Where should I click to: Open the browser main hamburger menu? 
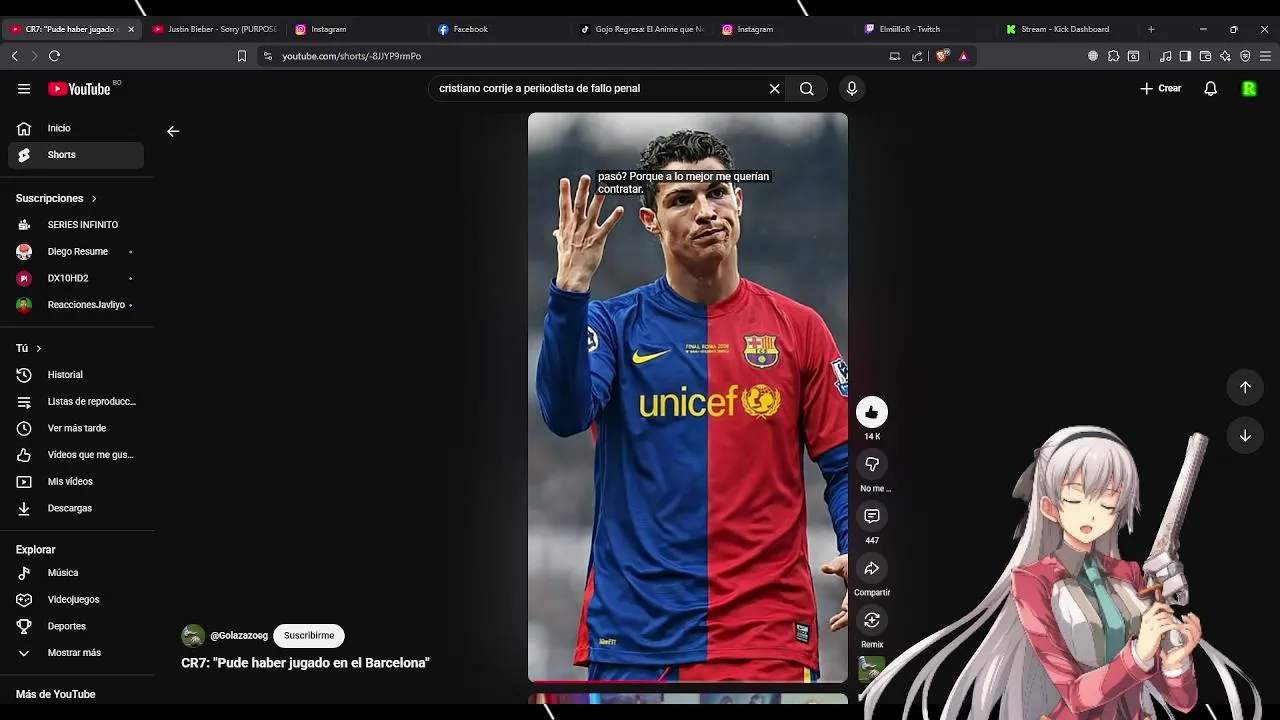click(x=1265, y=56)
